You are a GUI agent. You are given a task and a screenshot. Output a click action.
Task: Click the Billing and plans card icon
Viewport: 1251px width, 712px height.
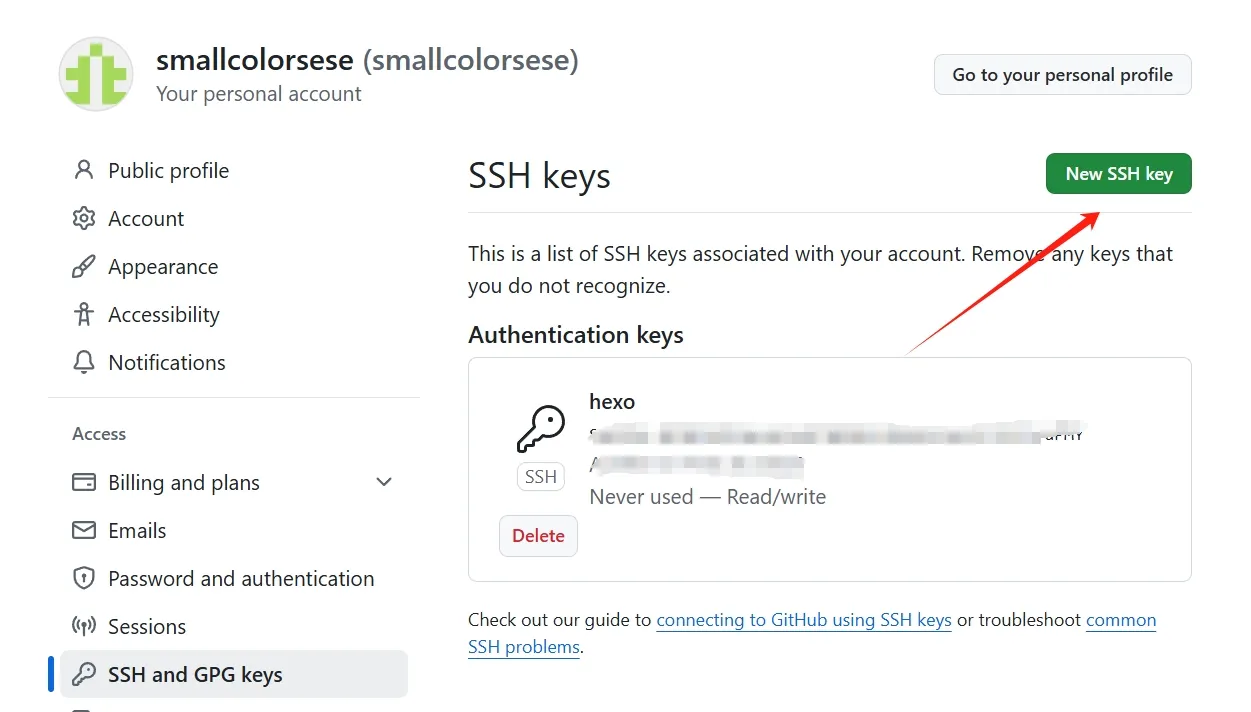84,482
